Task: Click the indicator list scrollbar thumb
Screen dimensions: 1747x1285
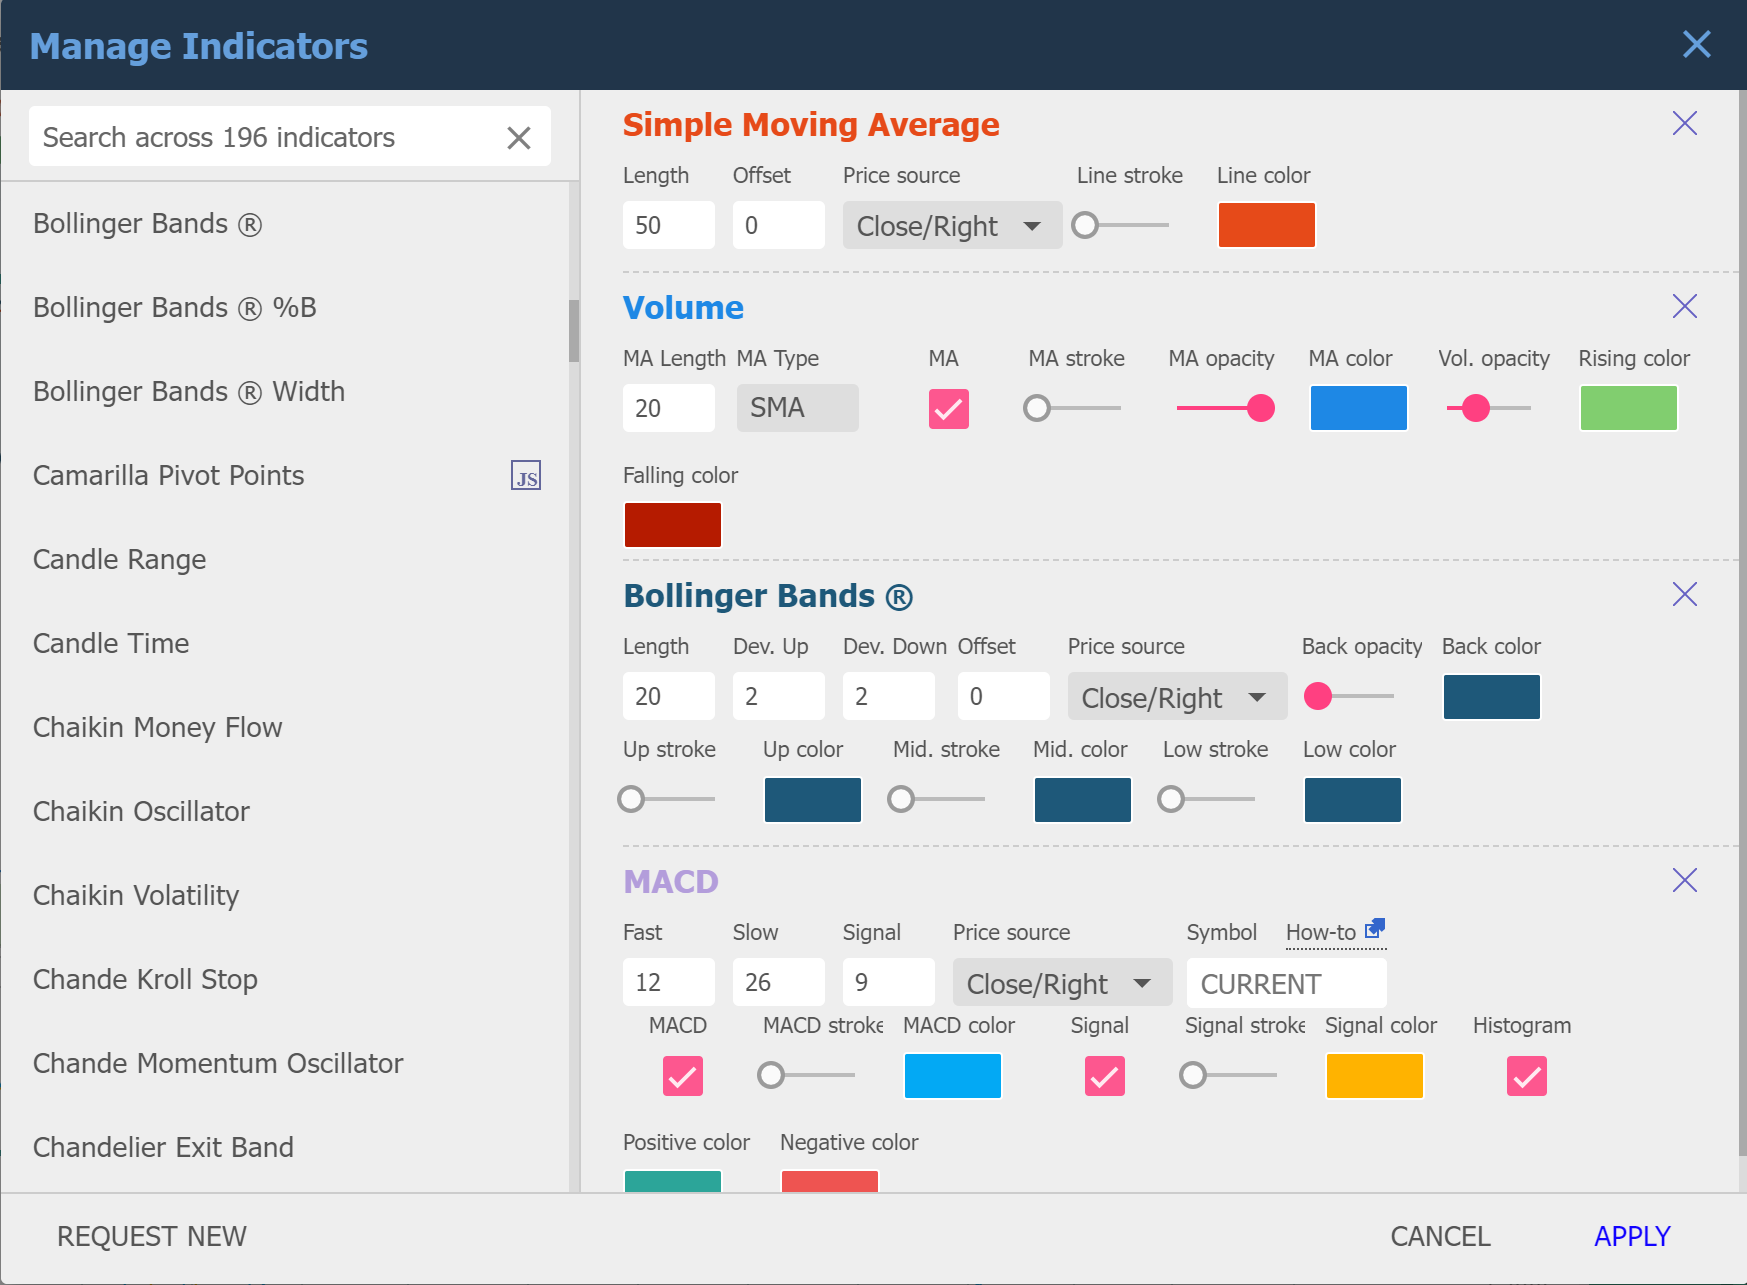Action: click(574, 331)
